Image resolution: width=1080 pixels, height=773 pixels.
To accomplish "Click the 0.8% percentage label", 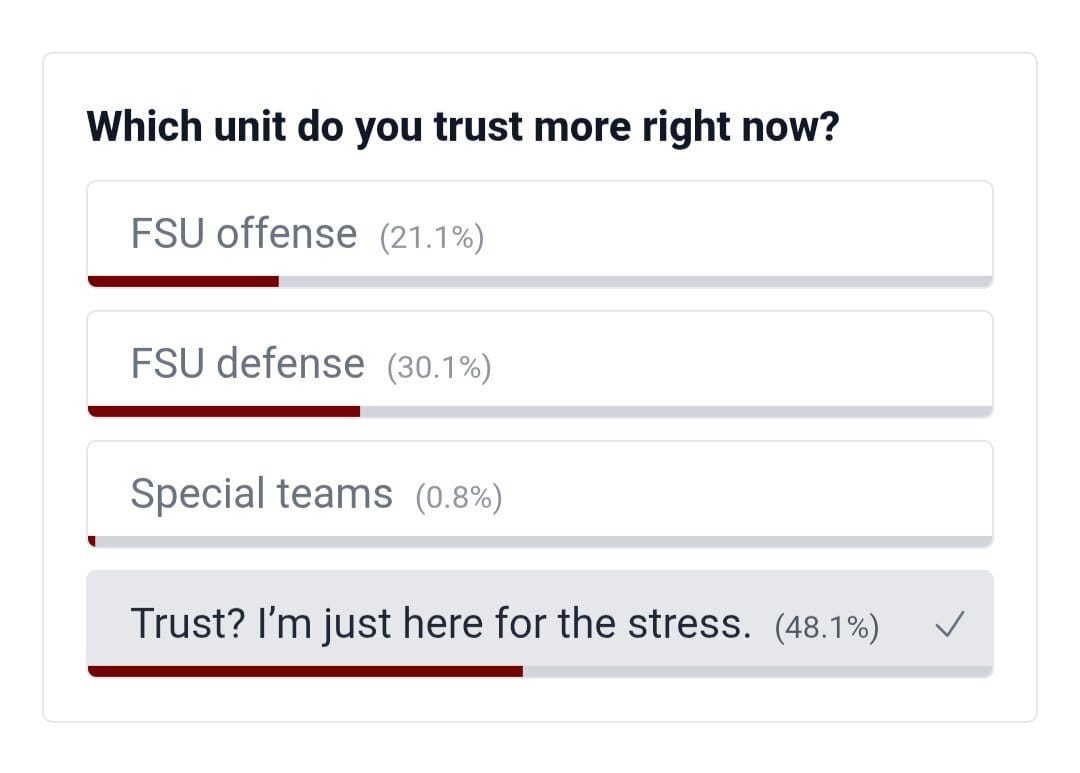I will click(x=458, y=498).
